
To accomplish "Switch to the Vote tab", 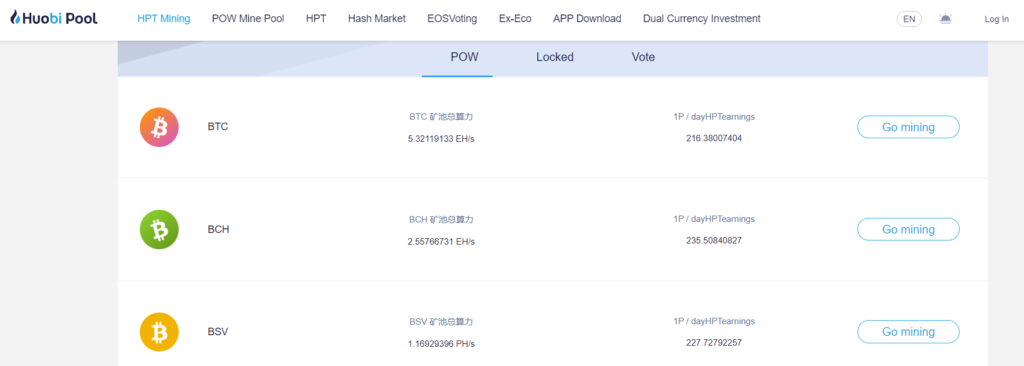I will (x=643, y=58).
